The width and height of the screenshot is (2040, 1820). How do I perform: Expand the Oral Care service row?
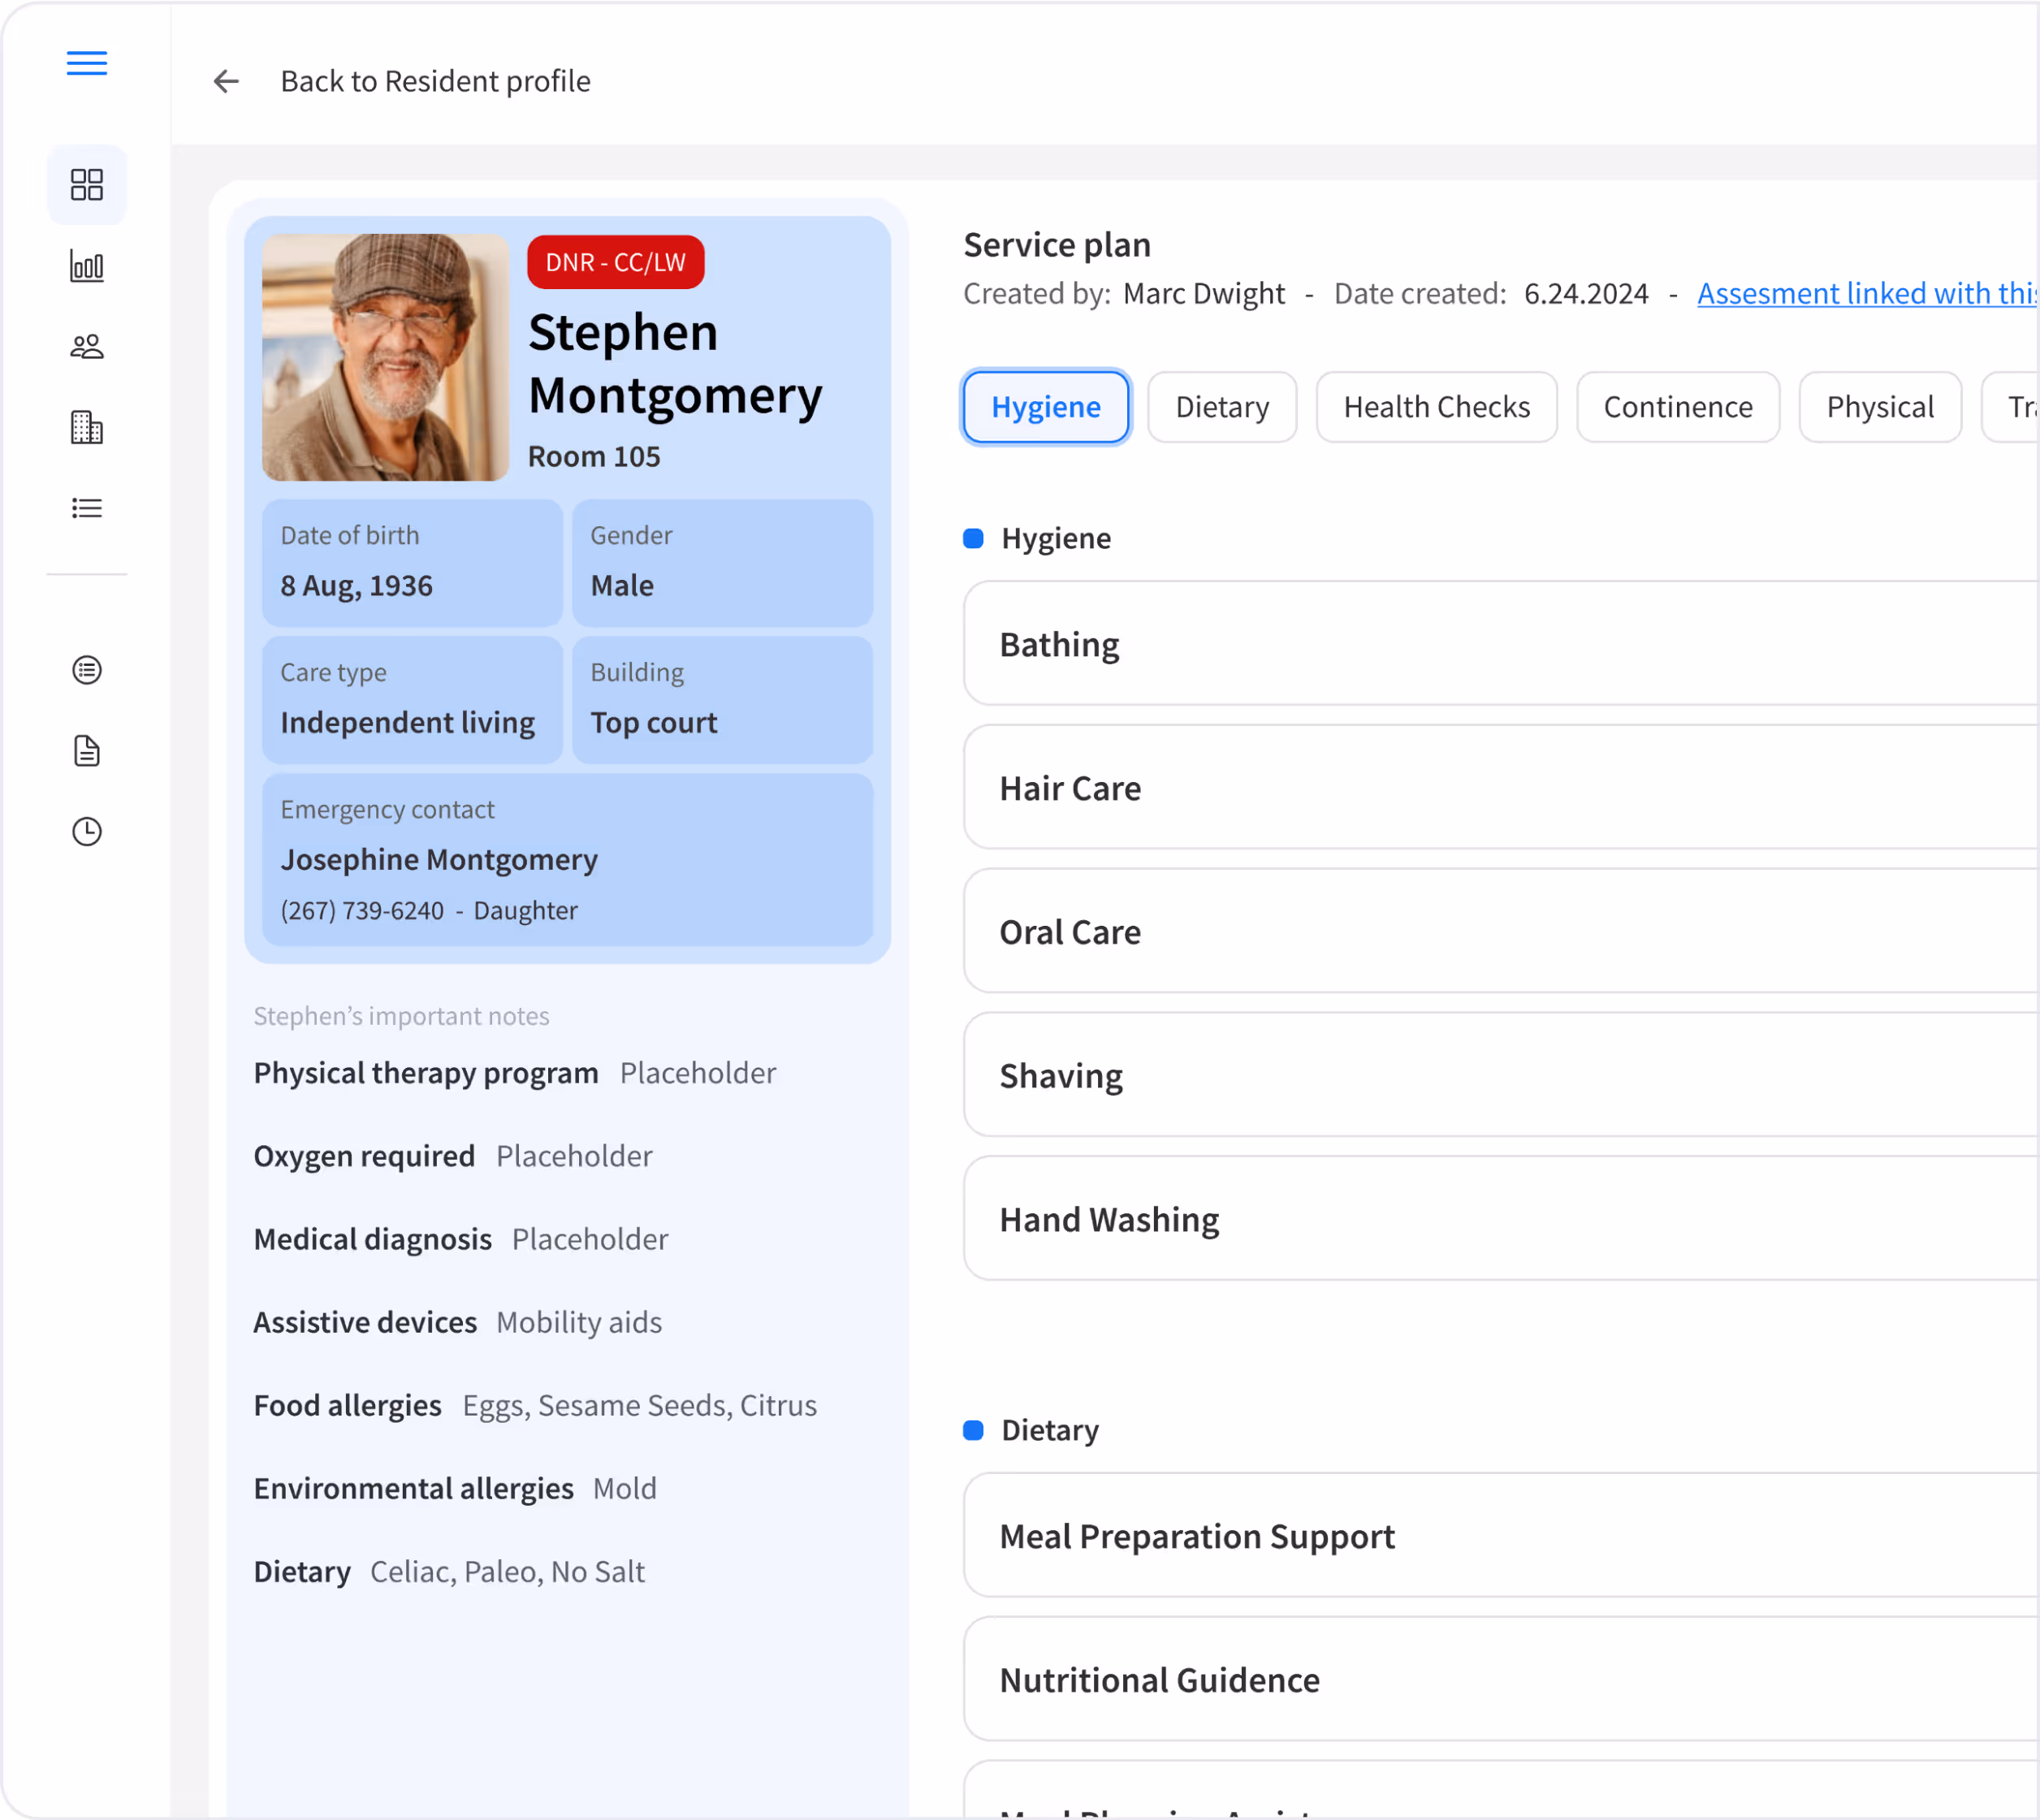pyautogui.click(x=1498, y=931)
